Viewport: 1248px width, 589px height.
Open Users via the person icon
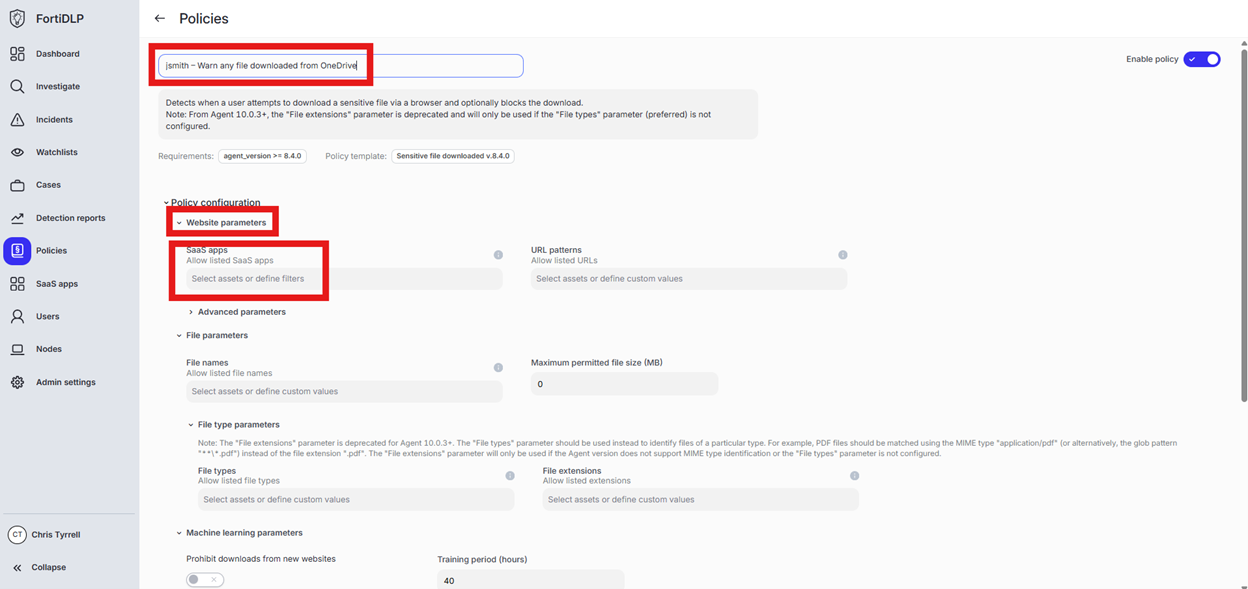17,316
